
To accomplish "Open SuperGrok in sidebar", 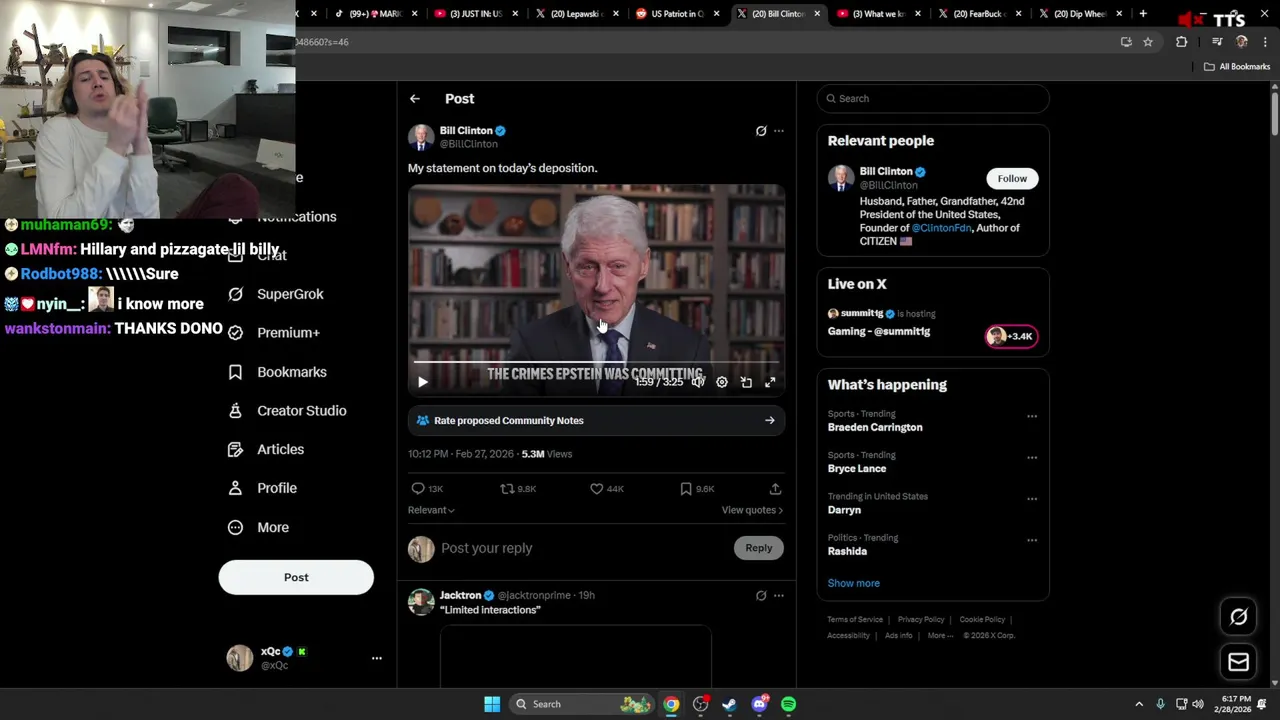I will point(276,294).
